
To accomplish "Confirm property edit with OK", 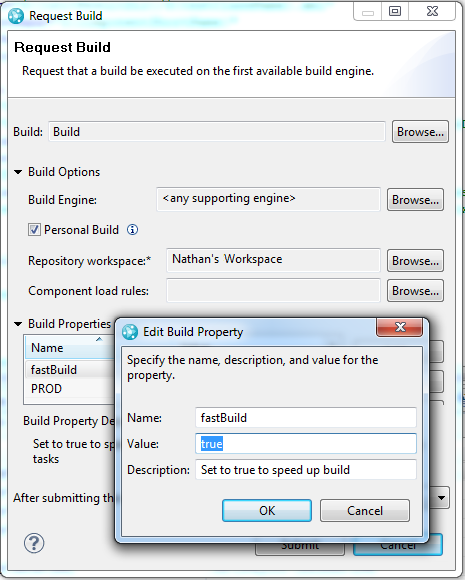I will pos(267,510).
